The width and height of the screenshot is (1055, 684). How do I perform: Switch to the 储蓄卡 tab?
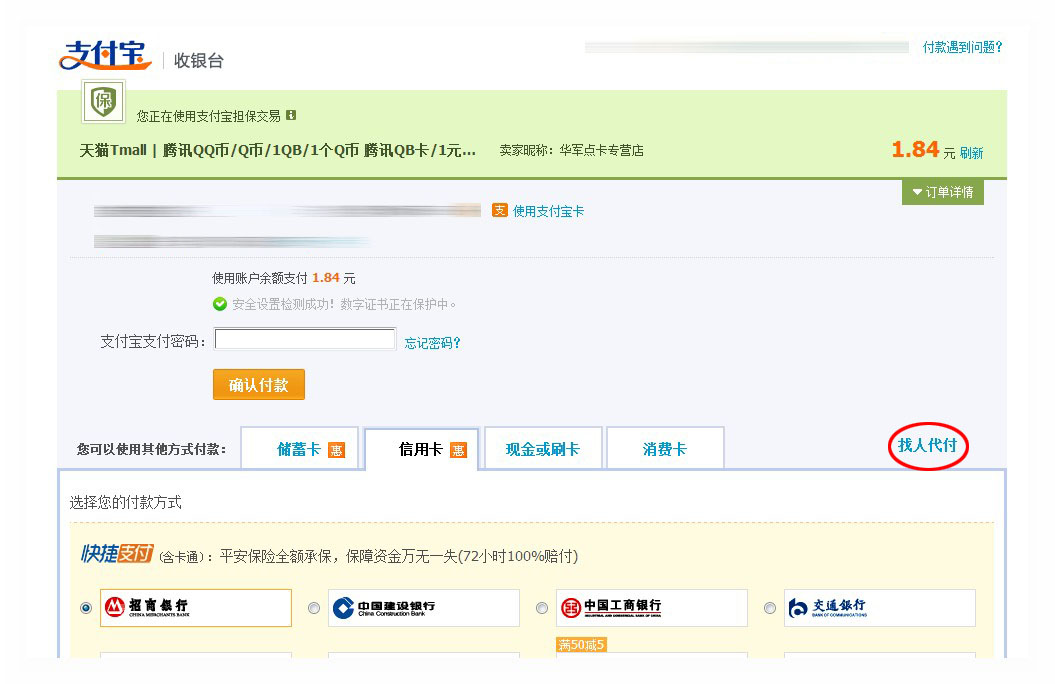(299, 449)
